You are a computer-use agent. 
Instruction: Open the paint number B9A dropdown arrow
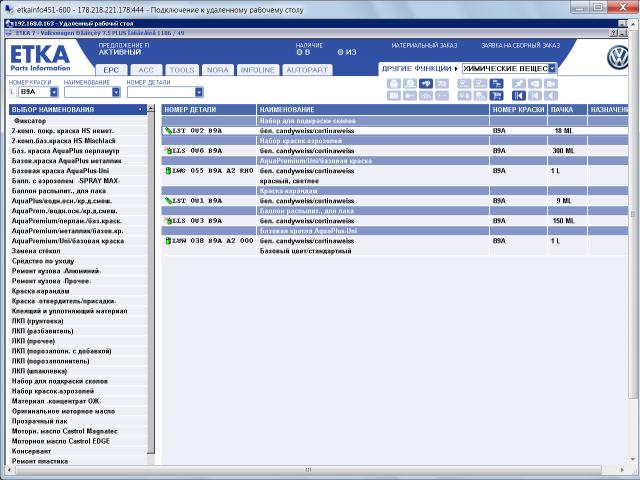(54, 92)
